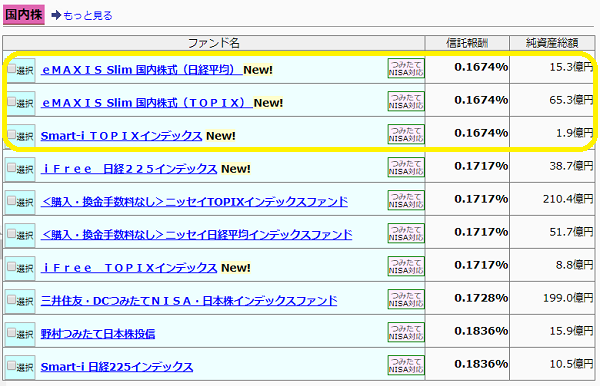The width and height of the screenshot is (600, 386).
Task: Click つみたてNISA対応 badge for iFree 日経225
Action: click(x=406, y=167)
